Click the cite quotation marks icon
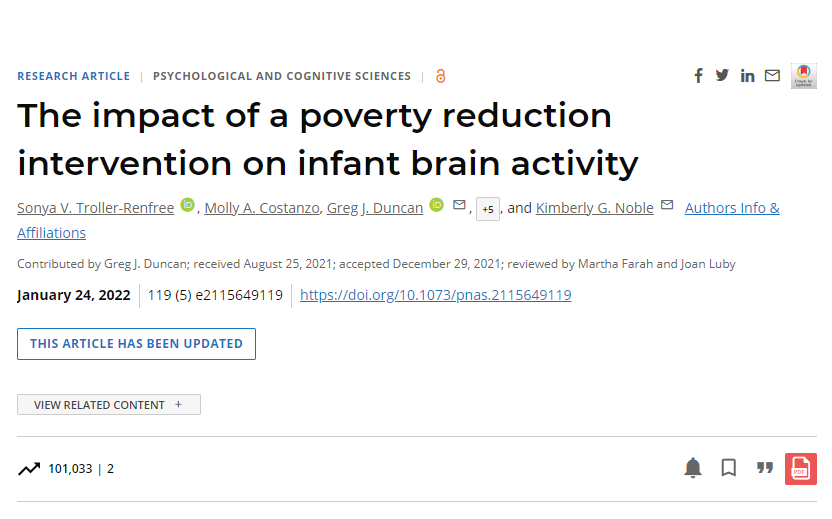 [765, 468]
